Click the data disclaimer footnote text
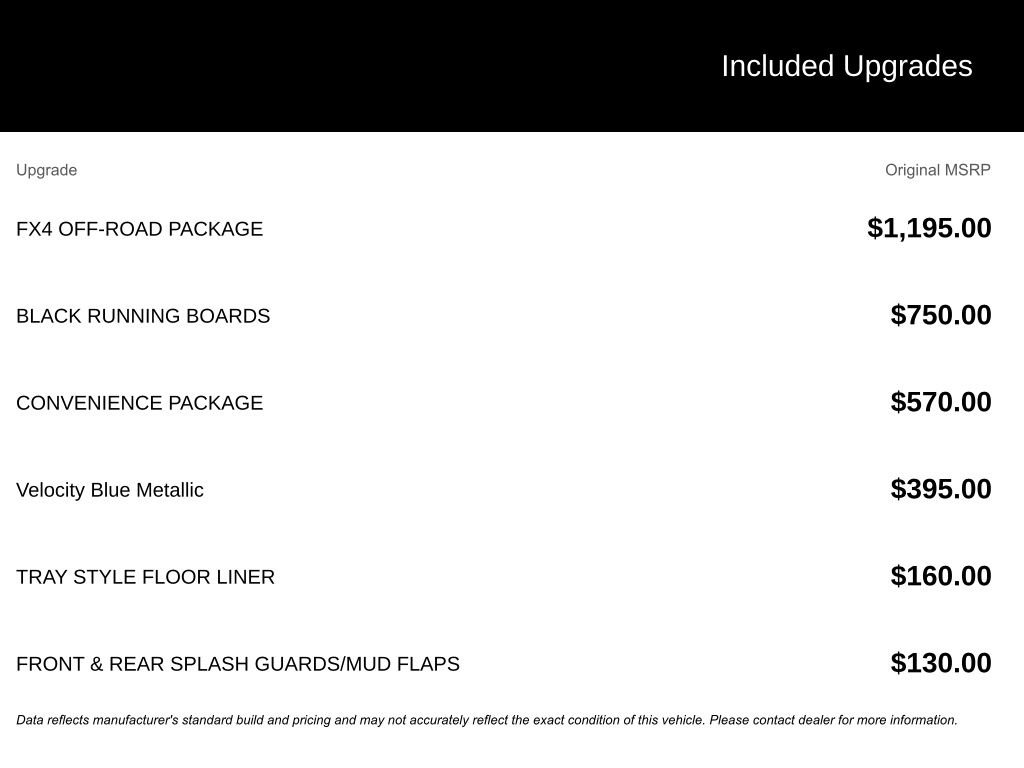This screenshot has width=1024, height=768. [487, 720]
